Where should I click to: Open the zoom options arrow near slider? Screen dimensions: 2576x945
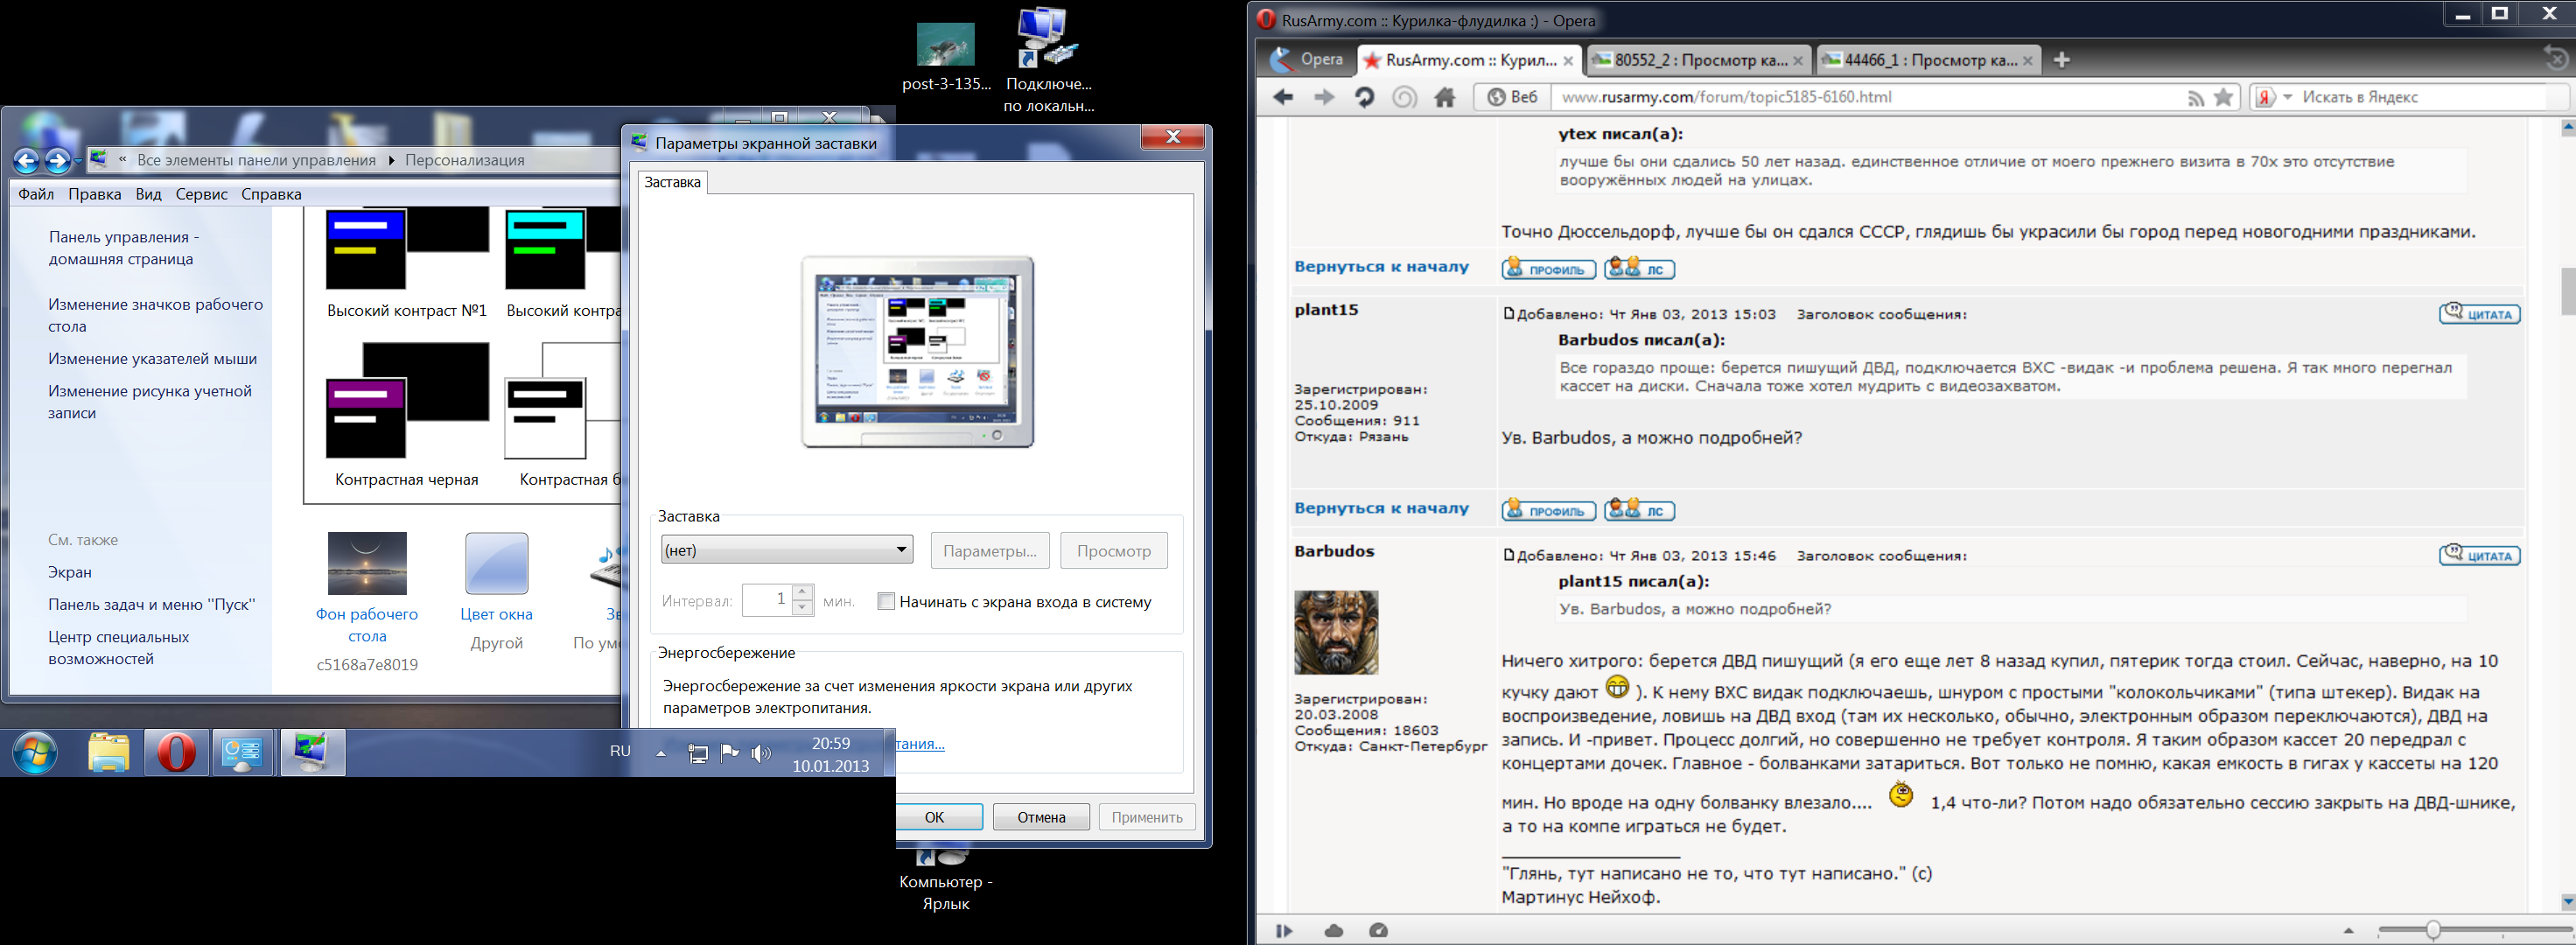2348,931
